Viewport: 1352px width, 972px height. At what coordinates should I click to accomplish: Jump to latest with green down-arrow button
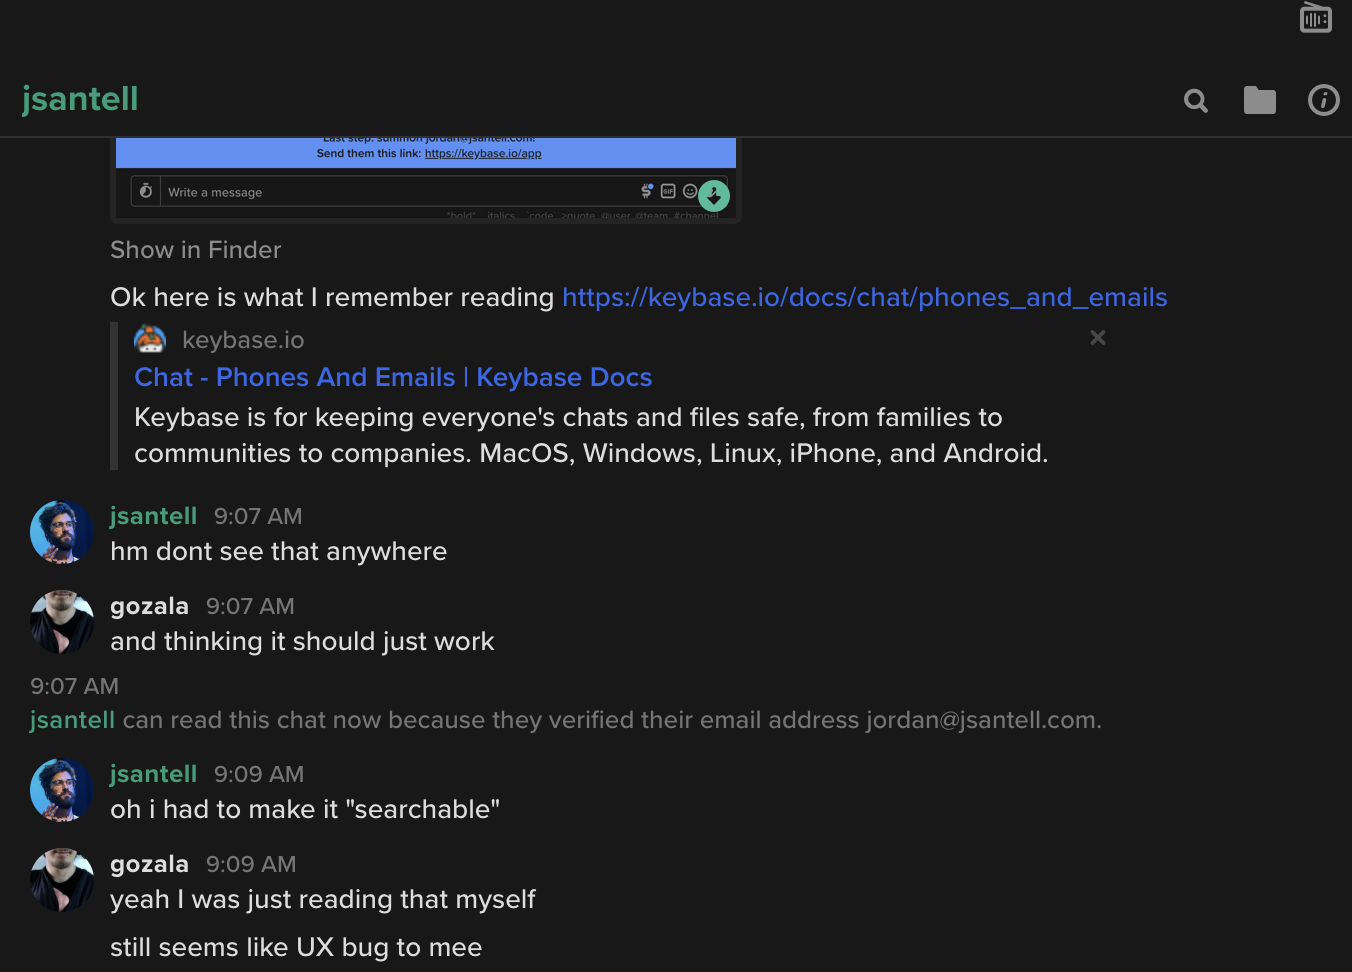[x=714, y=196]
